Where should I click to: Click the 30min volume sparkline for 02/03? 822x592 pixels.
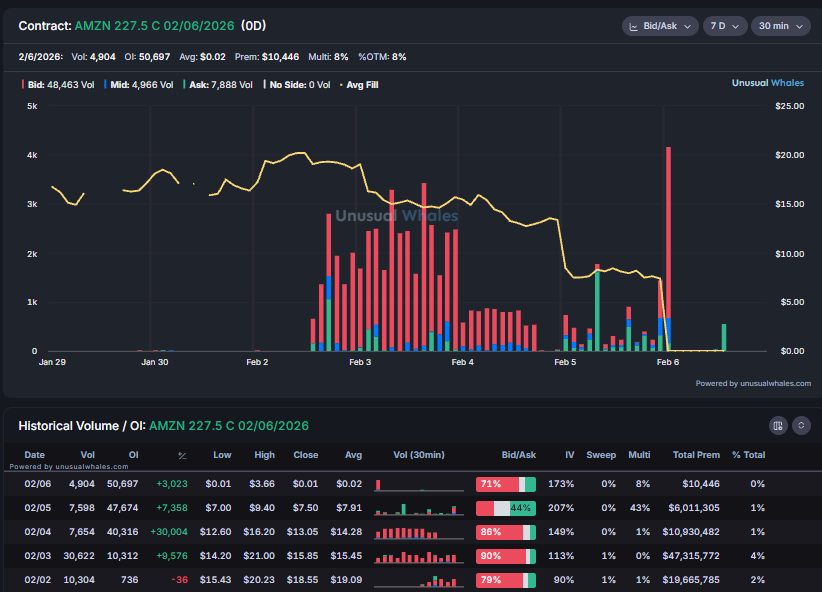click(419, 555)
